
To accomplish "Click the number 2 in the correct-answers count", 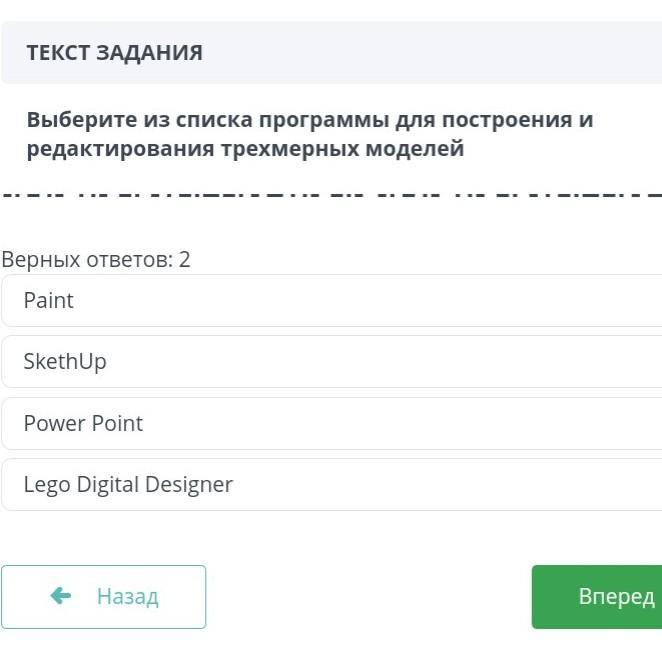I will (x=185, y=260).
